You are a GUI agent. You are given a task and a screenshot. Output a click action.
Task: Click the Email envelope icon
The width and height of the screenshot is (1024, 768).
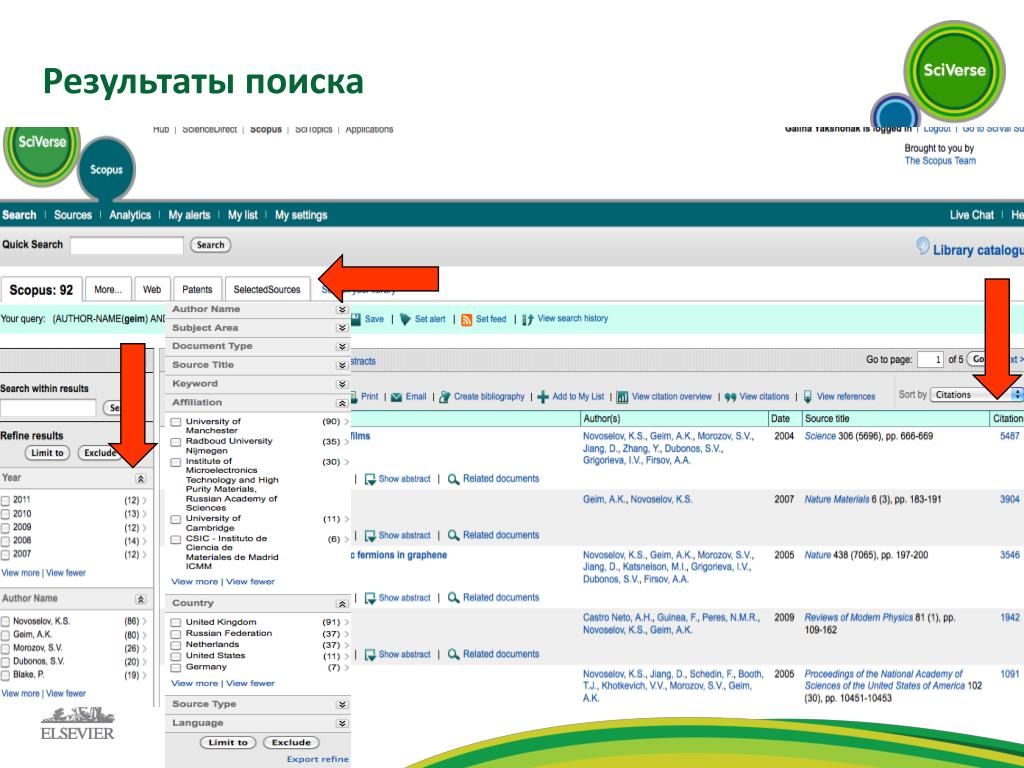pos(396,397)
